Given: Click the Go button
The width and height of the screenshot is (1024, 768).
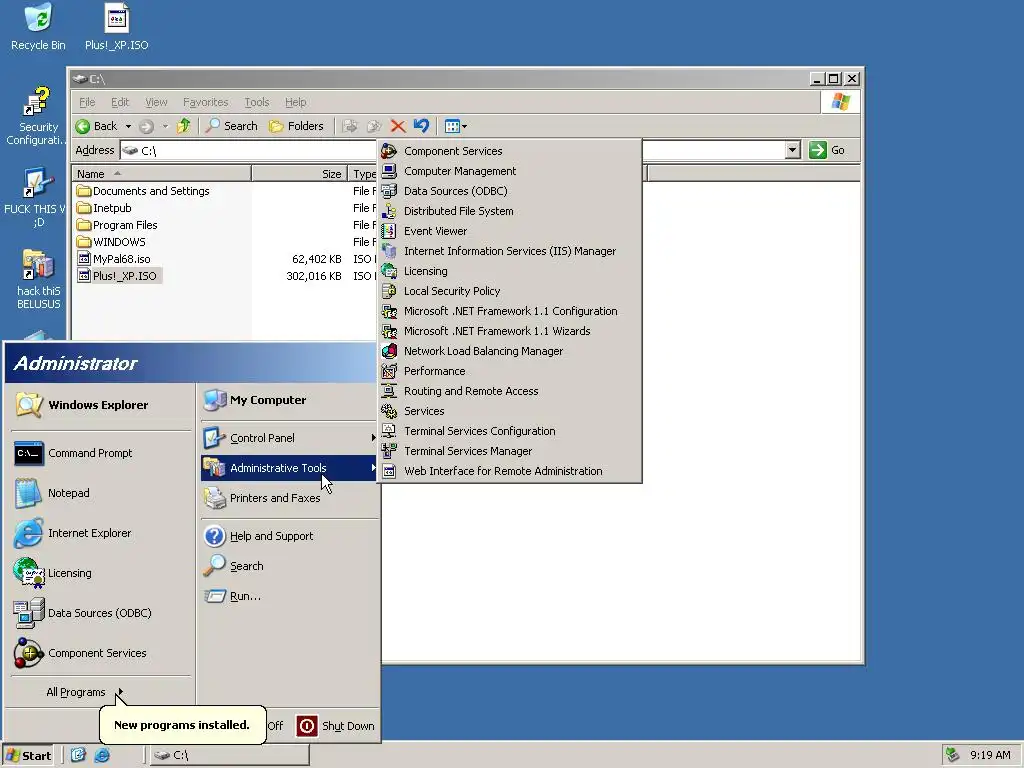Looking at the screenshot, I should point(827,150).
